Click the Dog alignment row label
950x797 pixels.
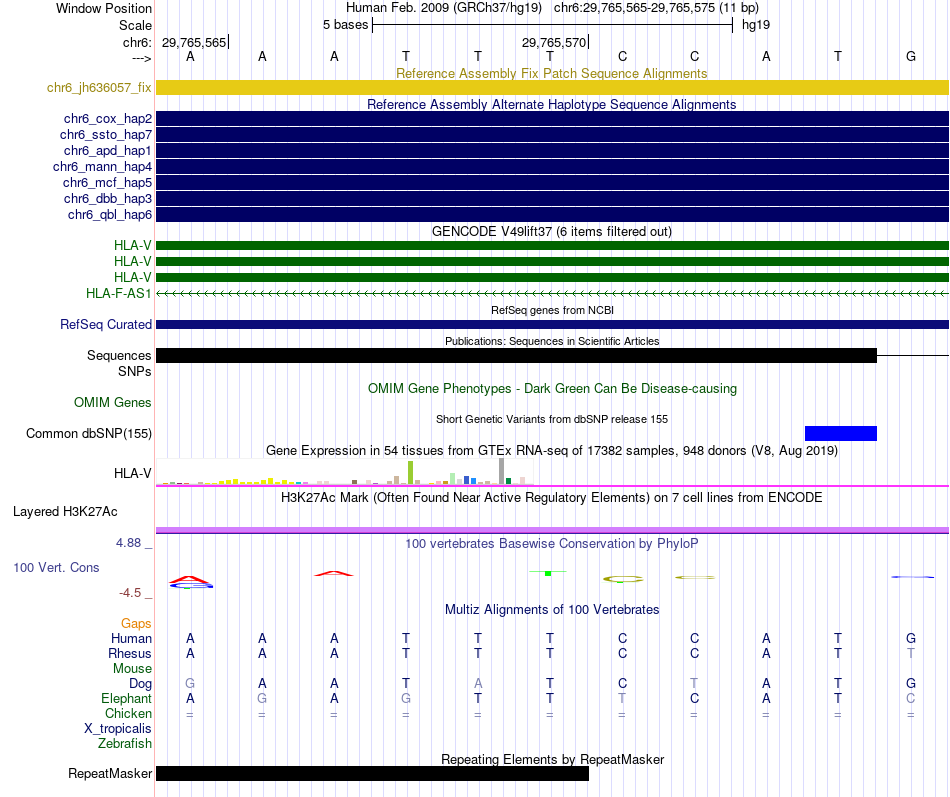click(140, 684)
